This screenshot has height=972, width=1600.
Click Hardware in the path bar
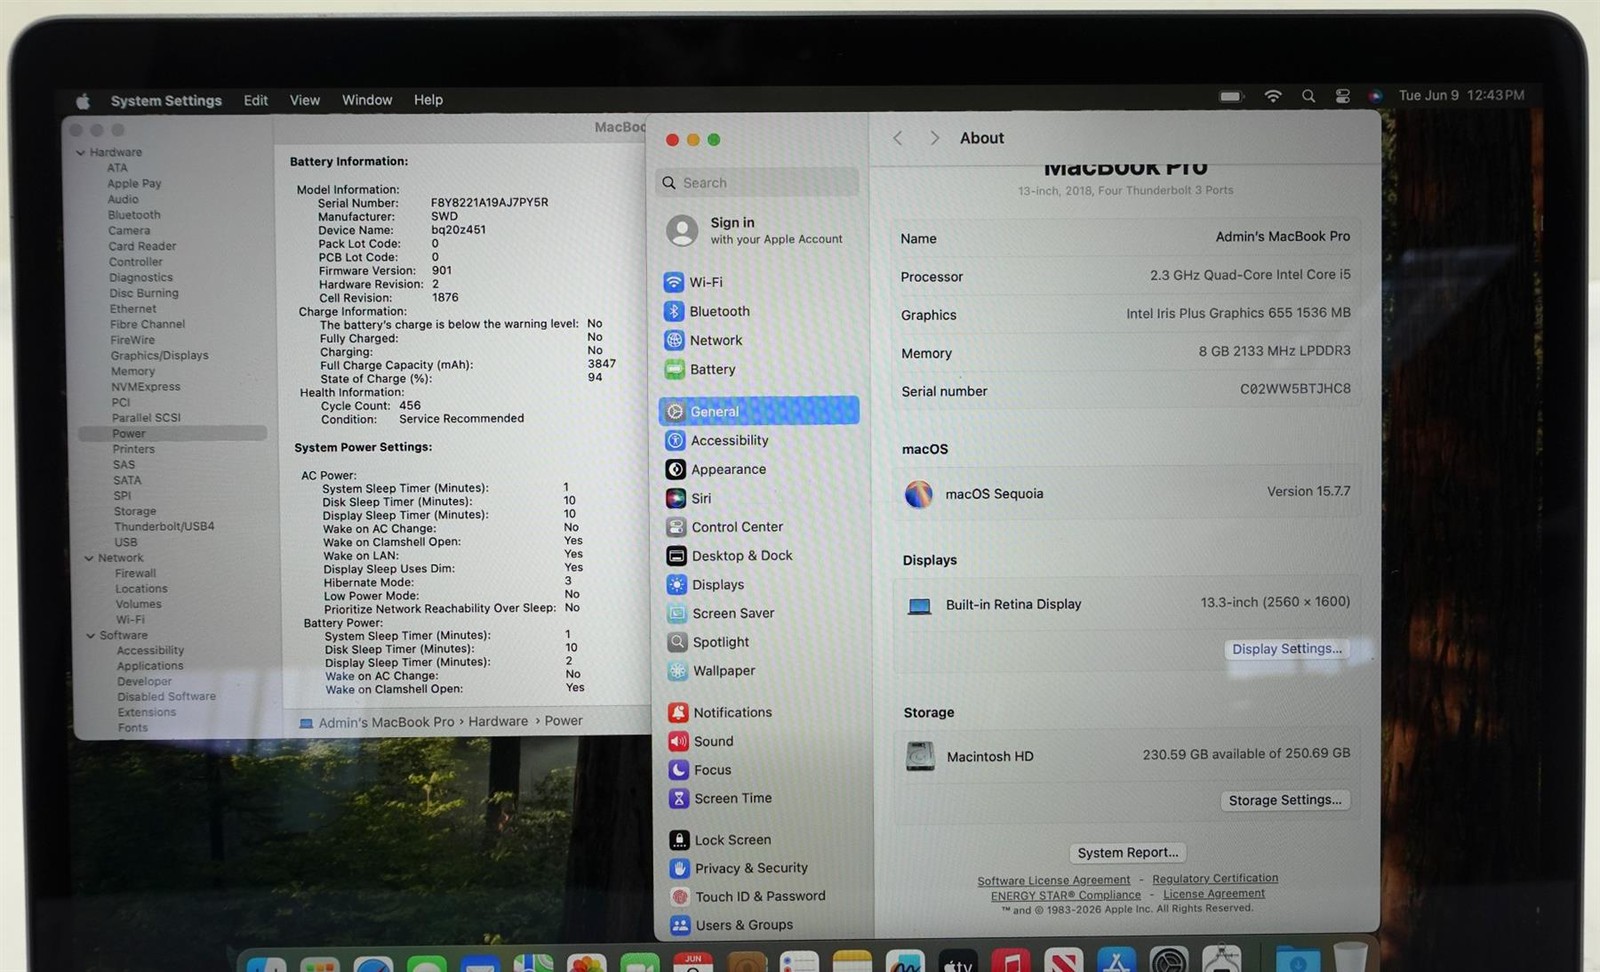(498, 721)
